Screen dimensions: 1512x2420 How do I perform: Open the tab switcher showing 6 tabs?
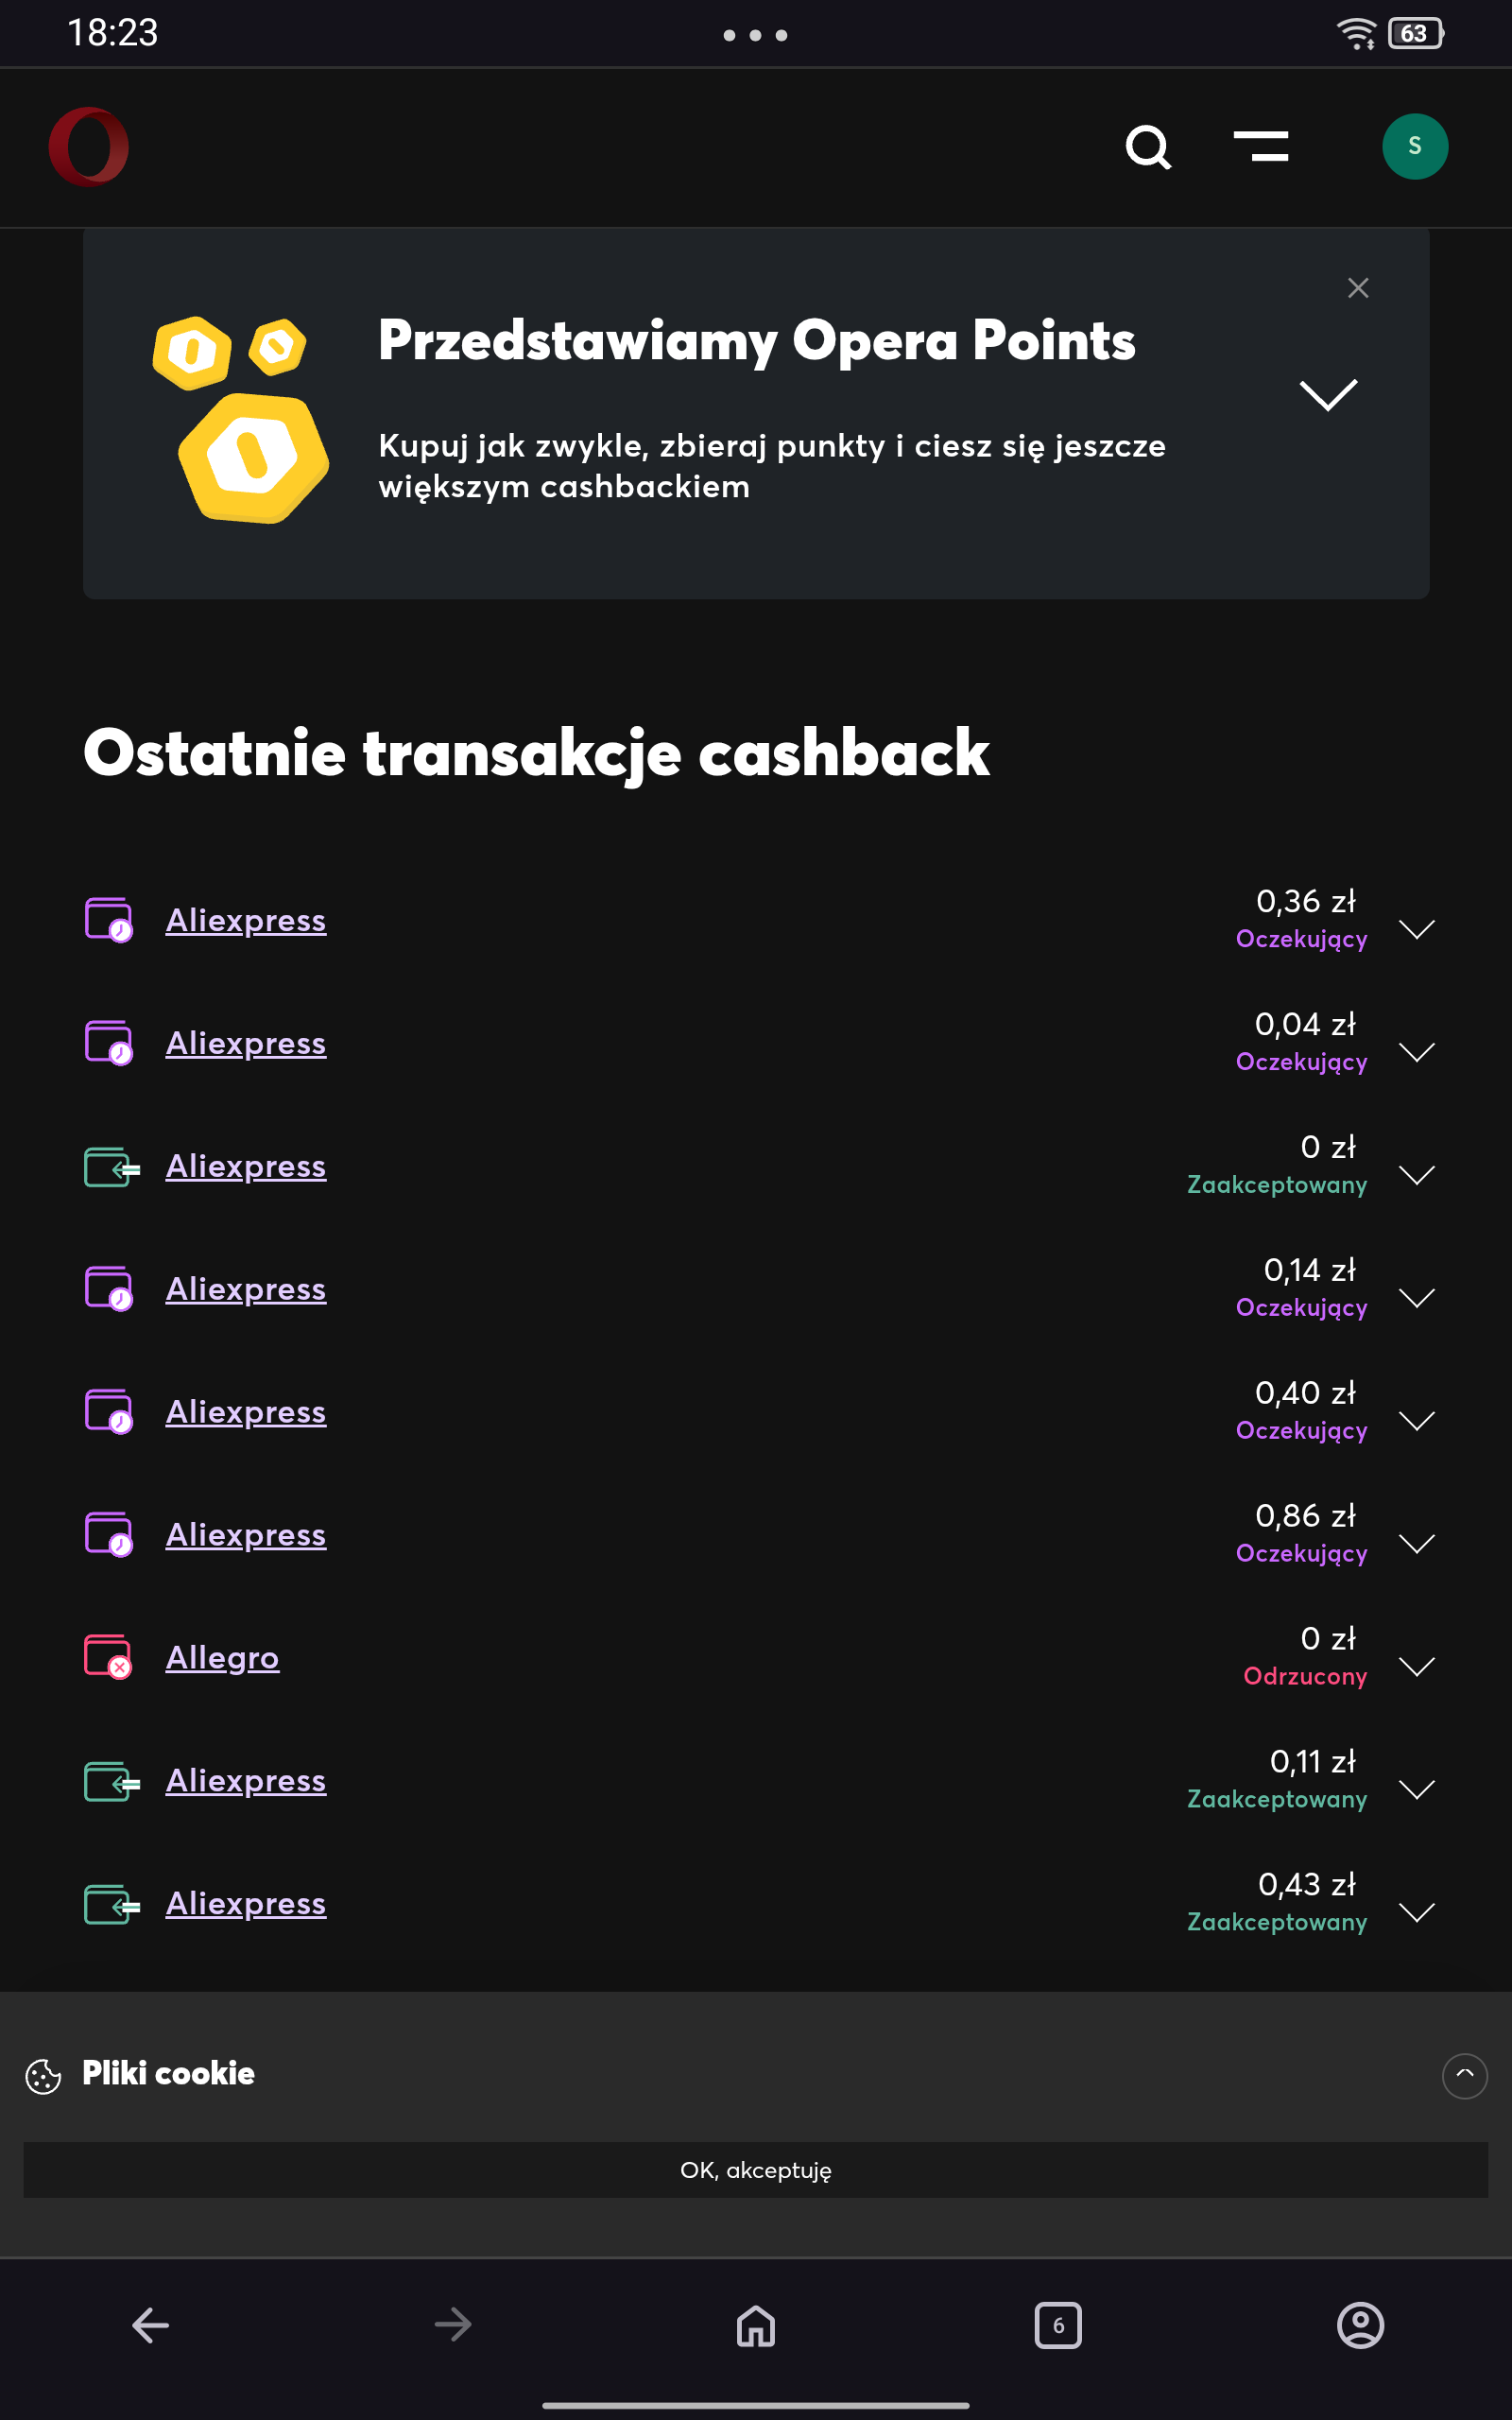pyautogui.click(x=1058, y=2325)
